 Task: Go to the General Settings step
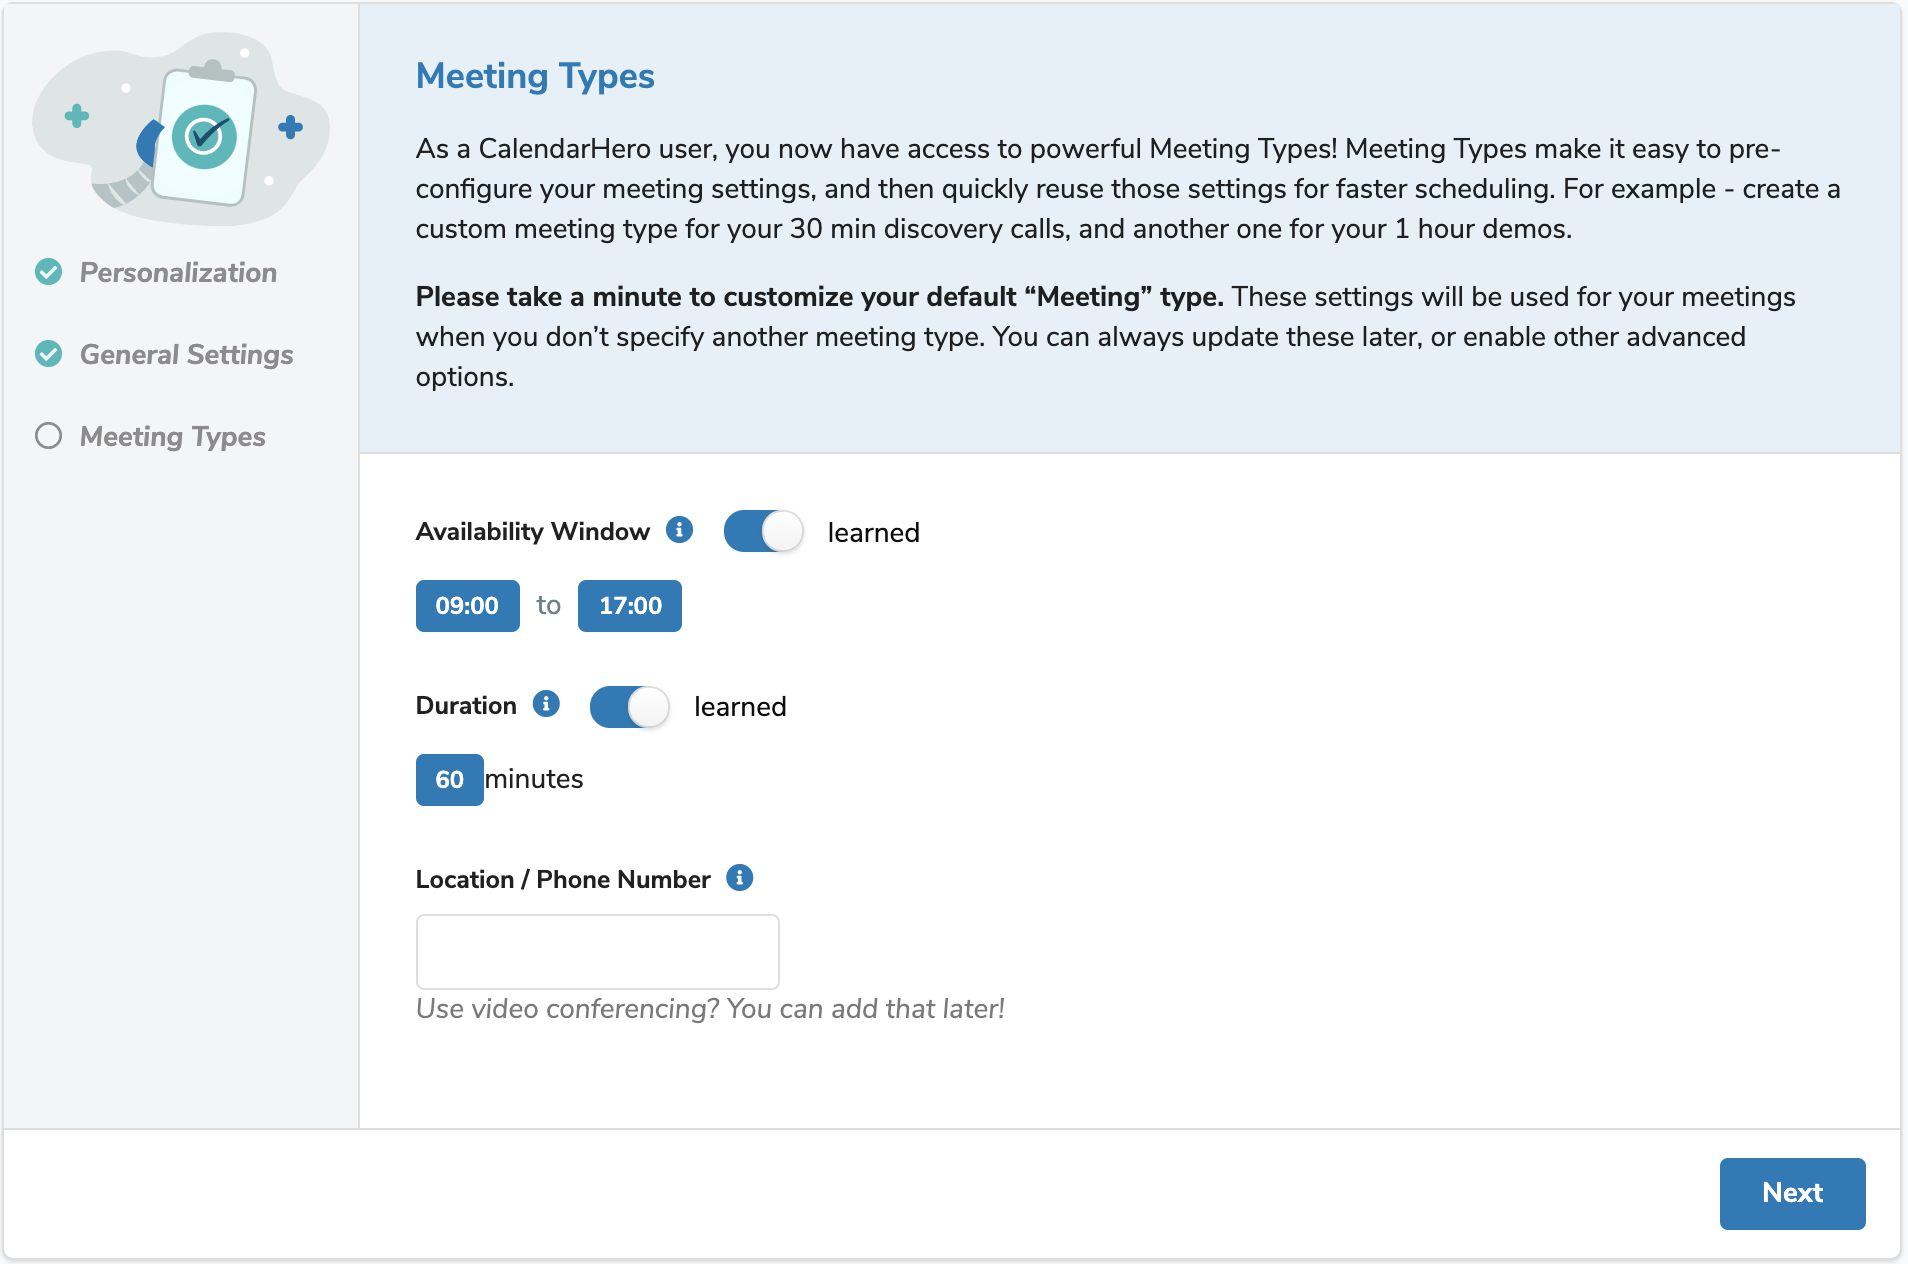pos(187,354)
